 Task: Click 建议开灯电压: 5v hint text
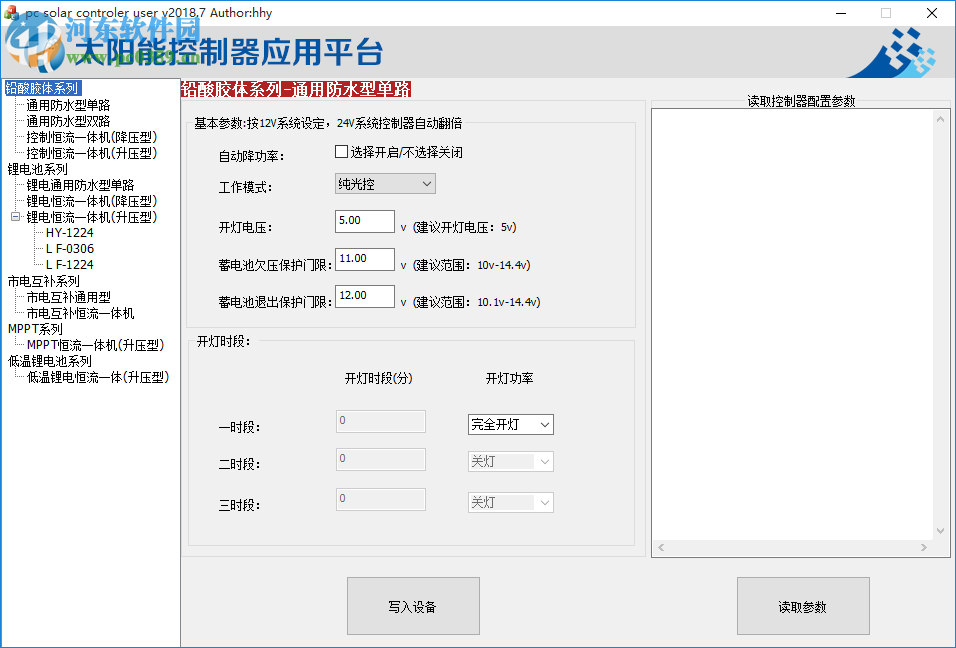[x=465, y=227]
